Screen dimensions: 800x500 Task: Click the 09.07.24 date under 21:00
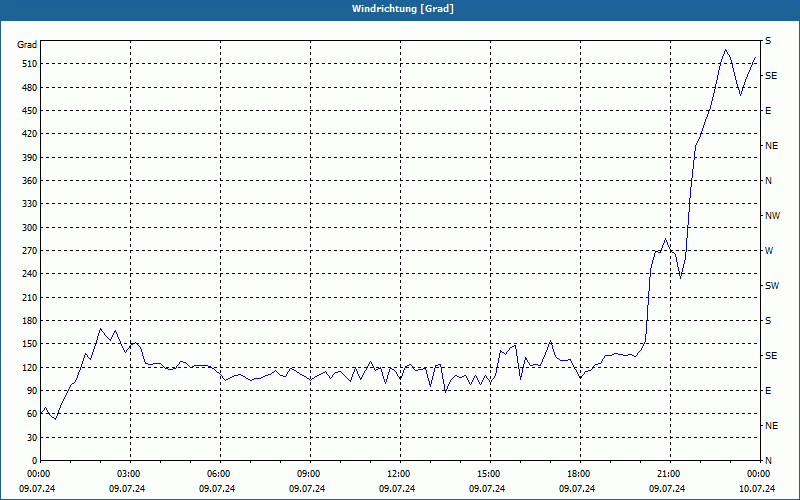coord(667,489)
